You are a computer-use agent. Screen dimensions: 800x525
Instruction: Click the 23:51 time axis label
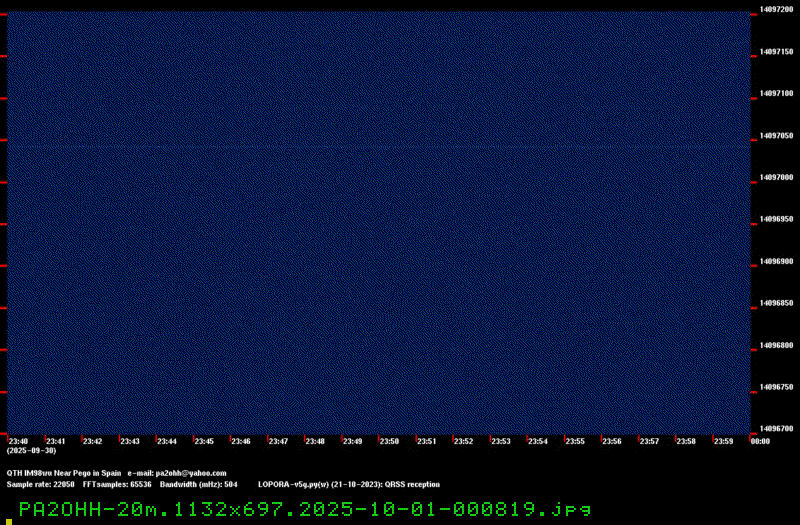[x=427, y=441]
